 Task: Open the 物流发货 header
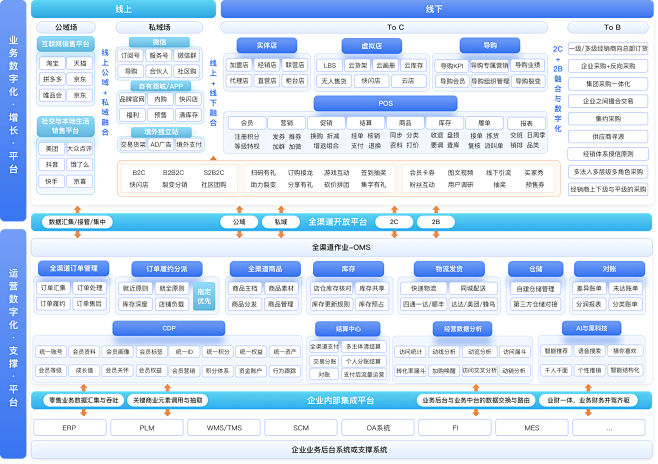coord(449,269)
